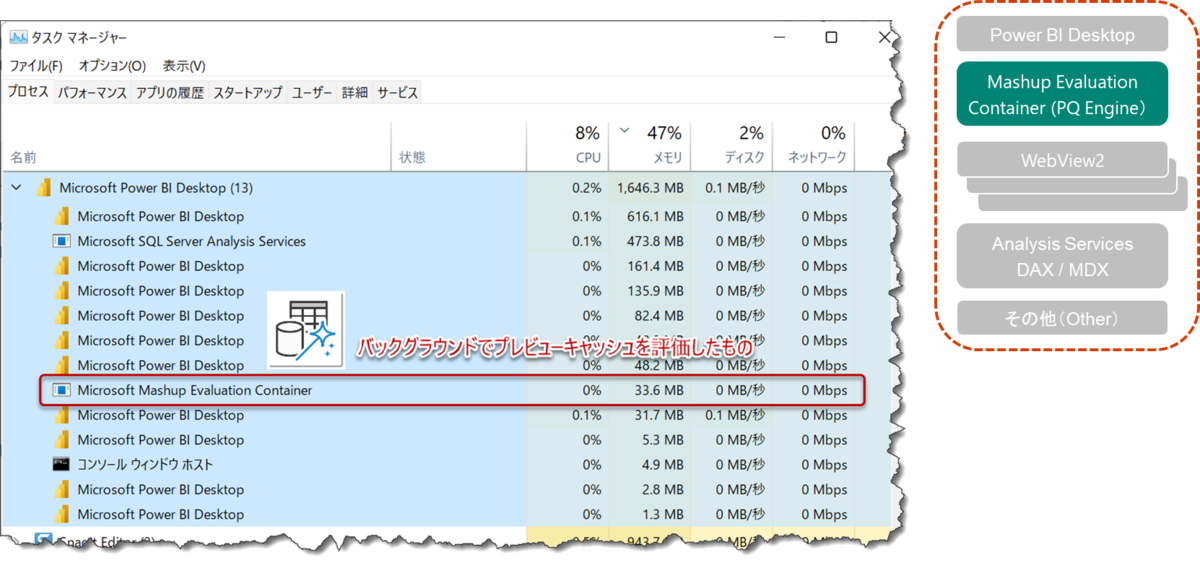This screenshot has width=1200, height=568.
Task: Collapse the Microsoft Power BI Desktop (13) group
Action: [x=17, y=187]
